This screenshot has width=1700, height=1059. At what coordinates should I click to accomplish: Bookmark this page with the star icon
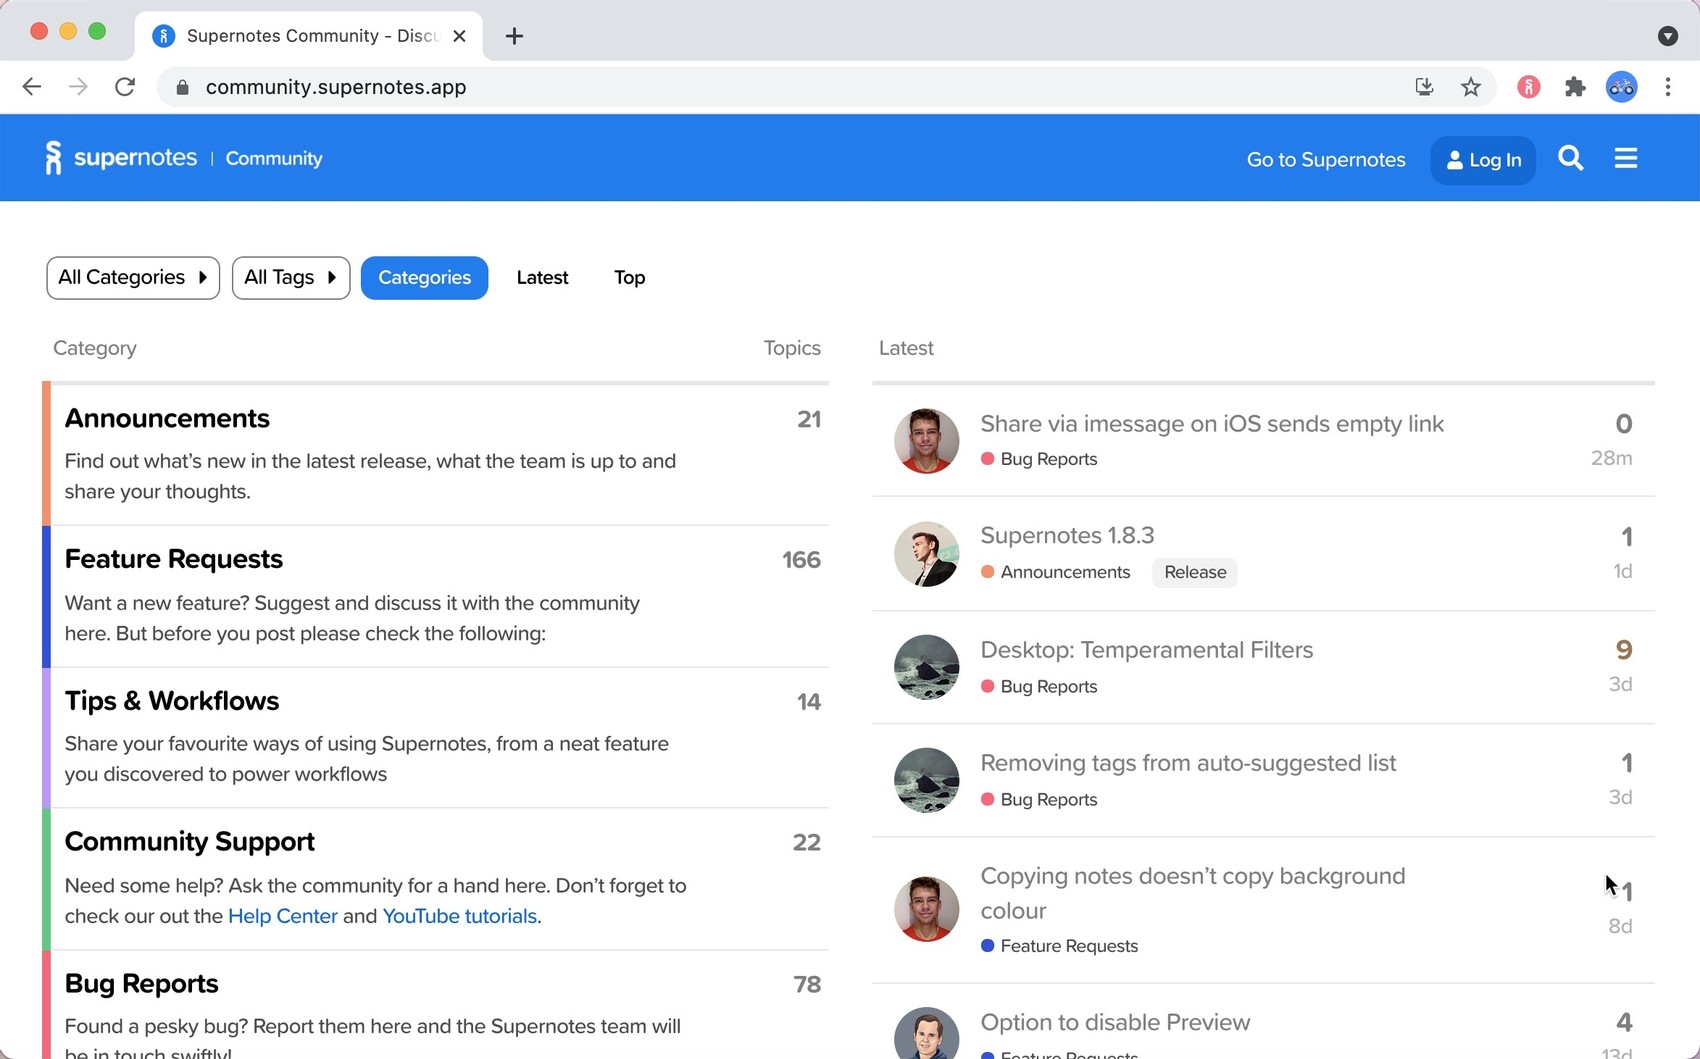1471,87
